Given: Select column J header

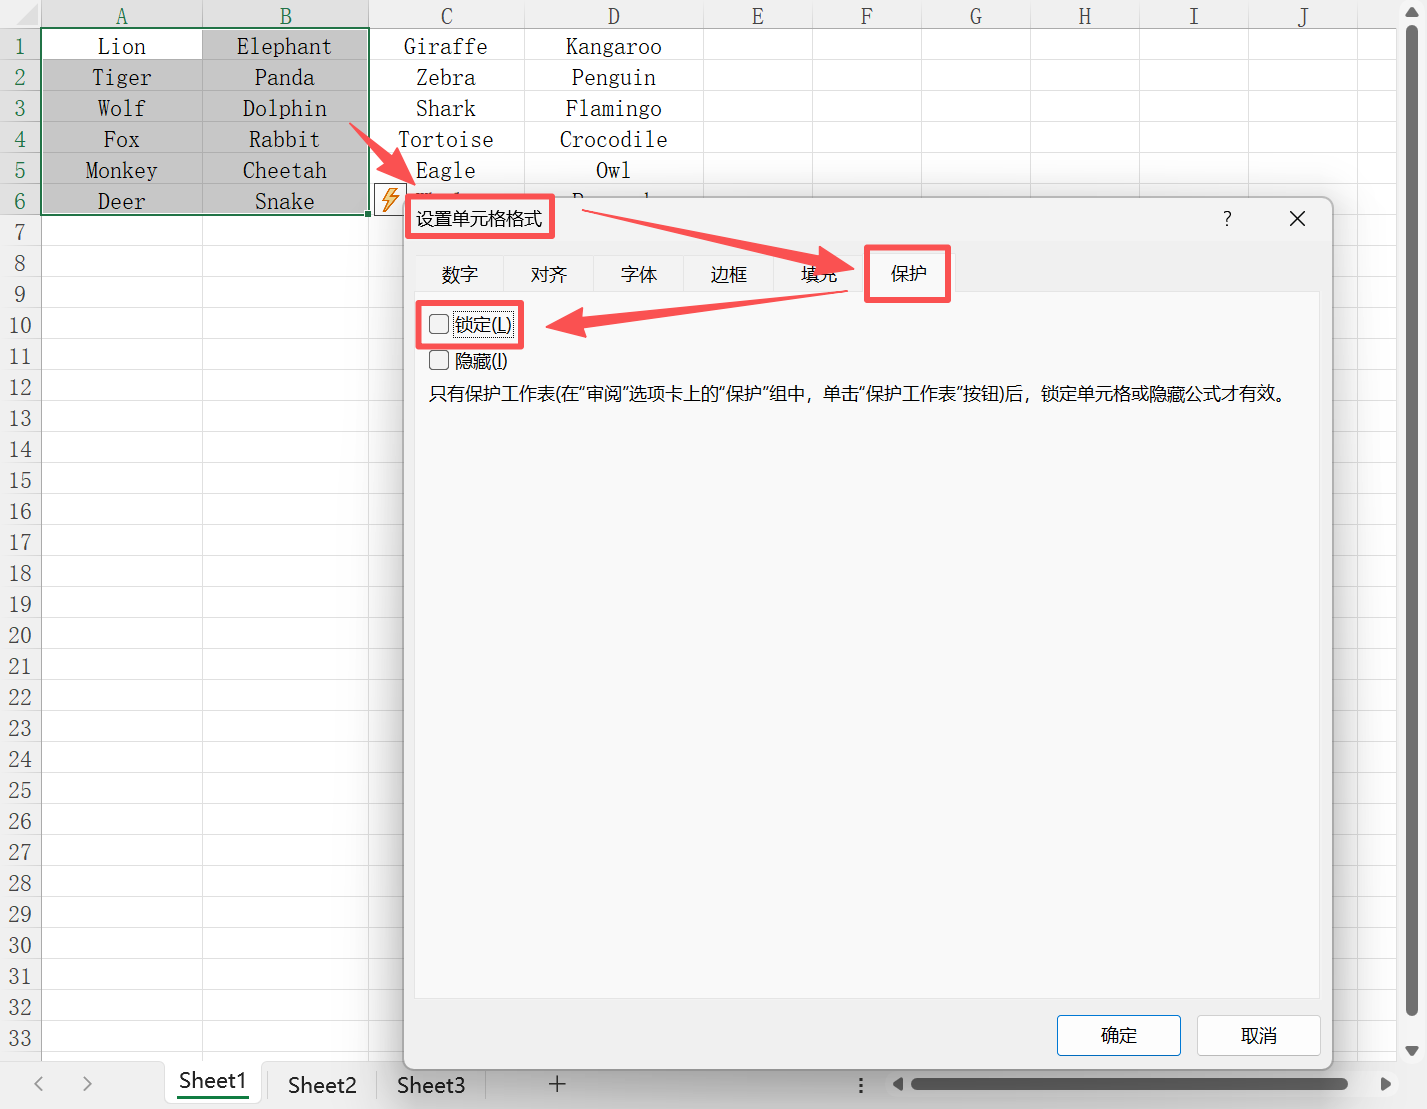Looking at the screenshot, I should coord(1302,15).
